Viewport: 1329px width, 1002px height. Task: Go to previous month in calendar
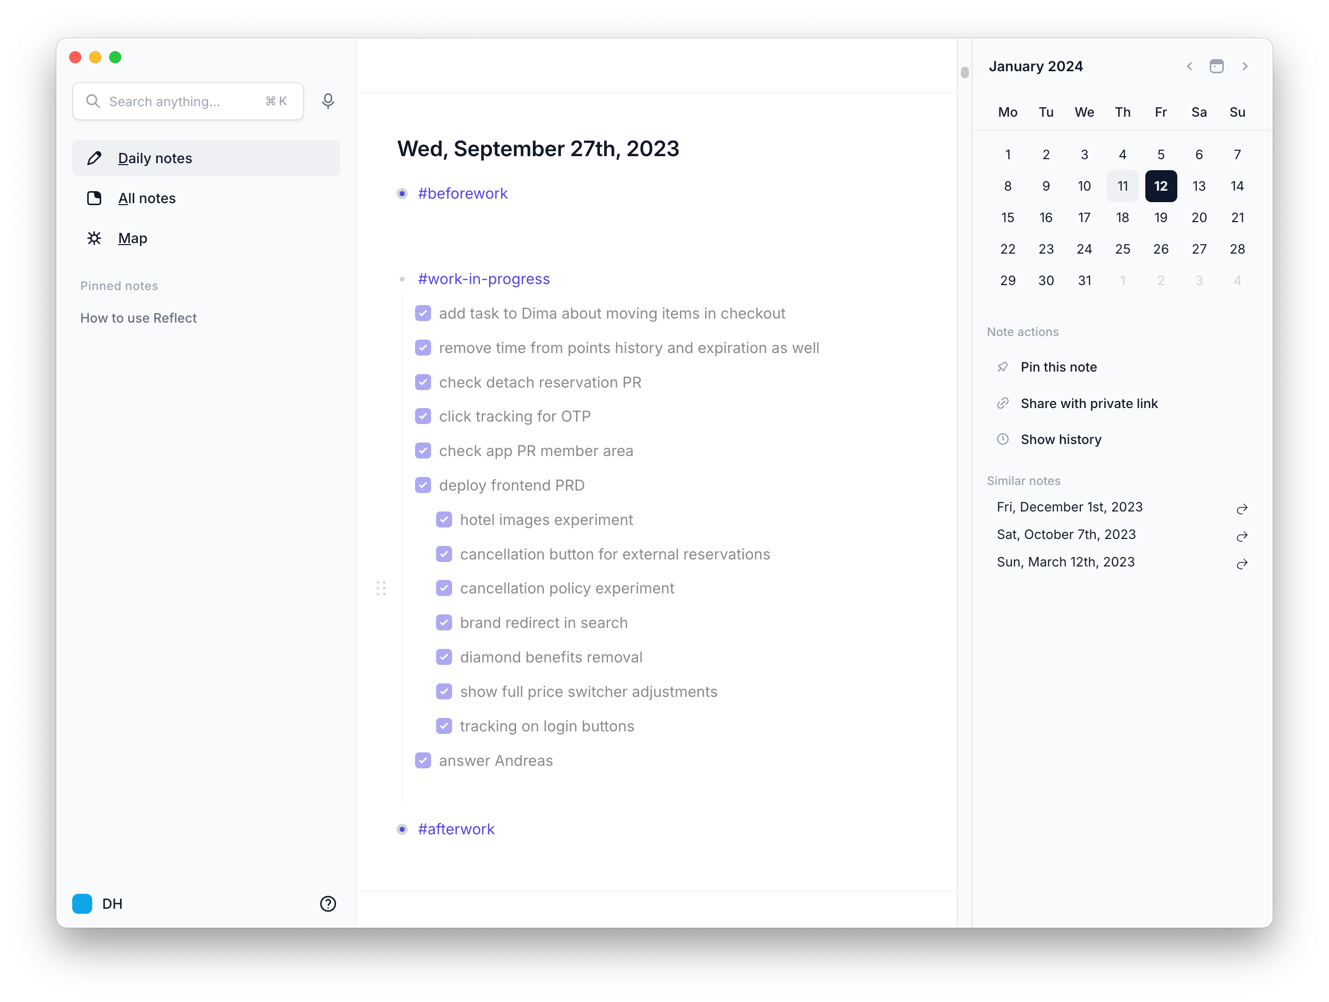(1189, 66)
